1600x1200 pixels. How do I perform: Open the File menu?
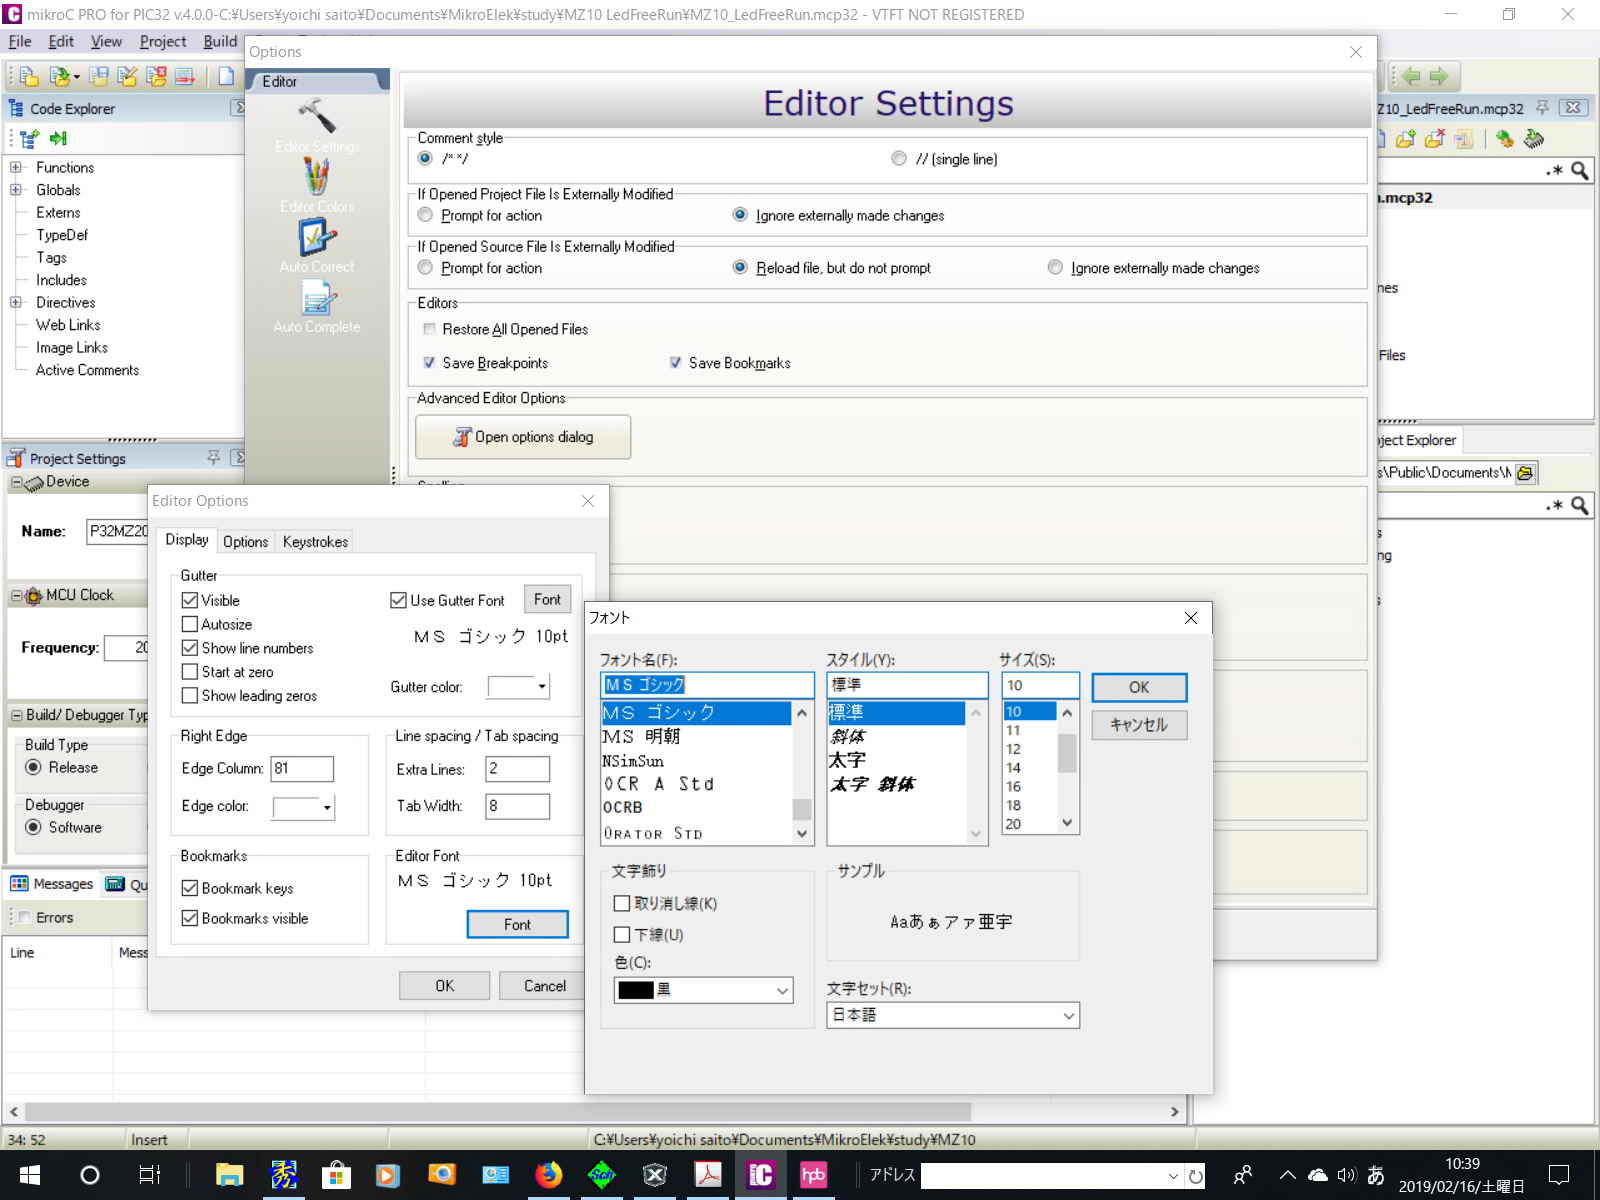coord(20,41)
